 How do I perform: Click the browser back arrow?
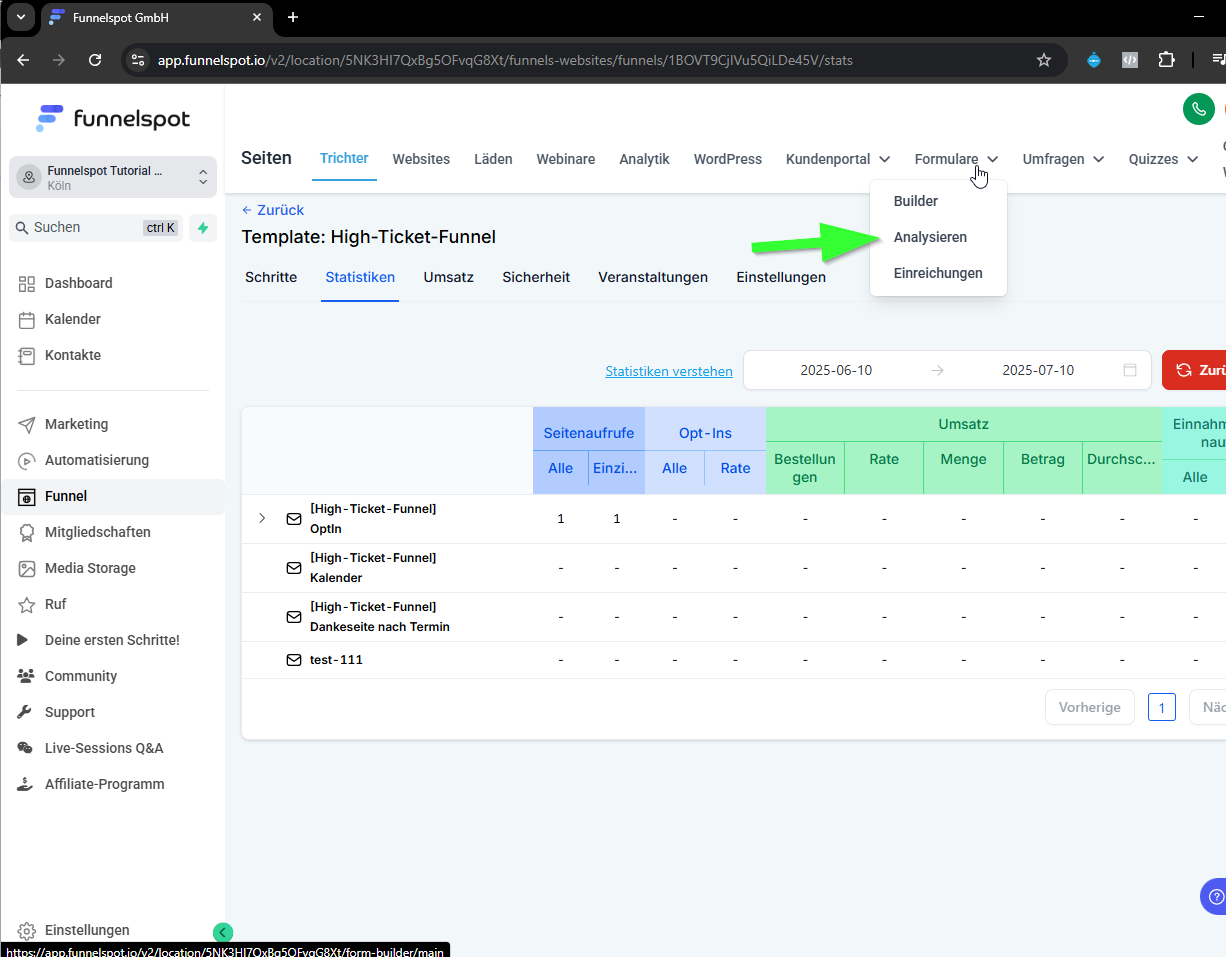pos(24,60)
